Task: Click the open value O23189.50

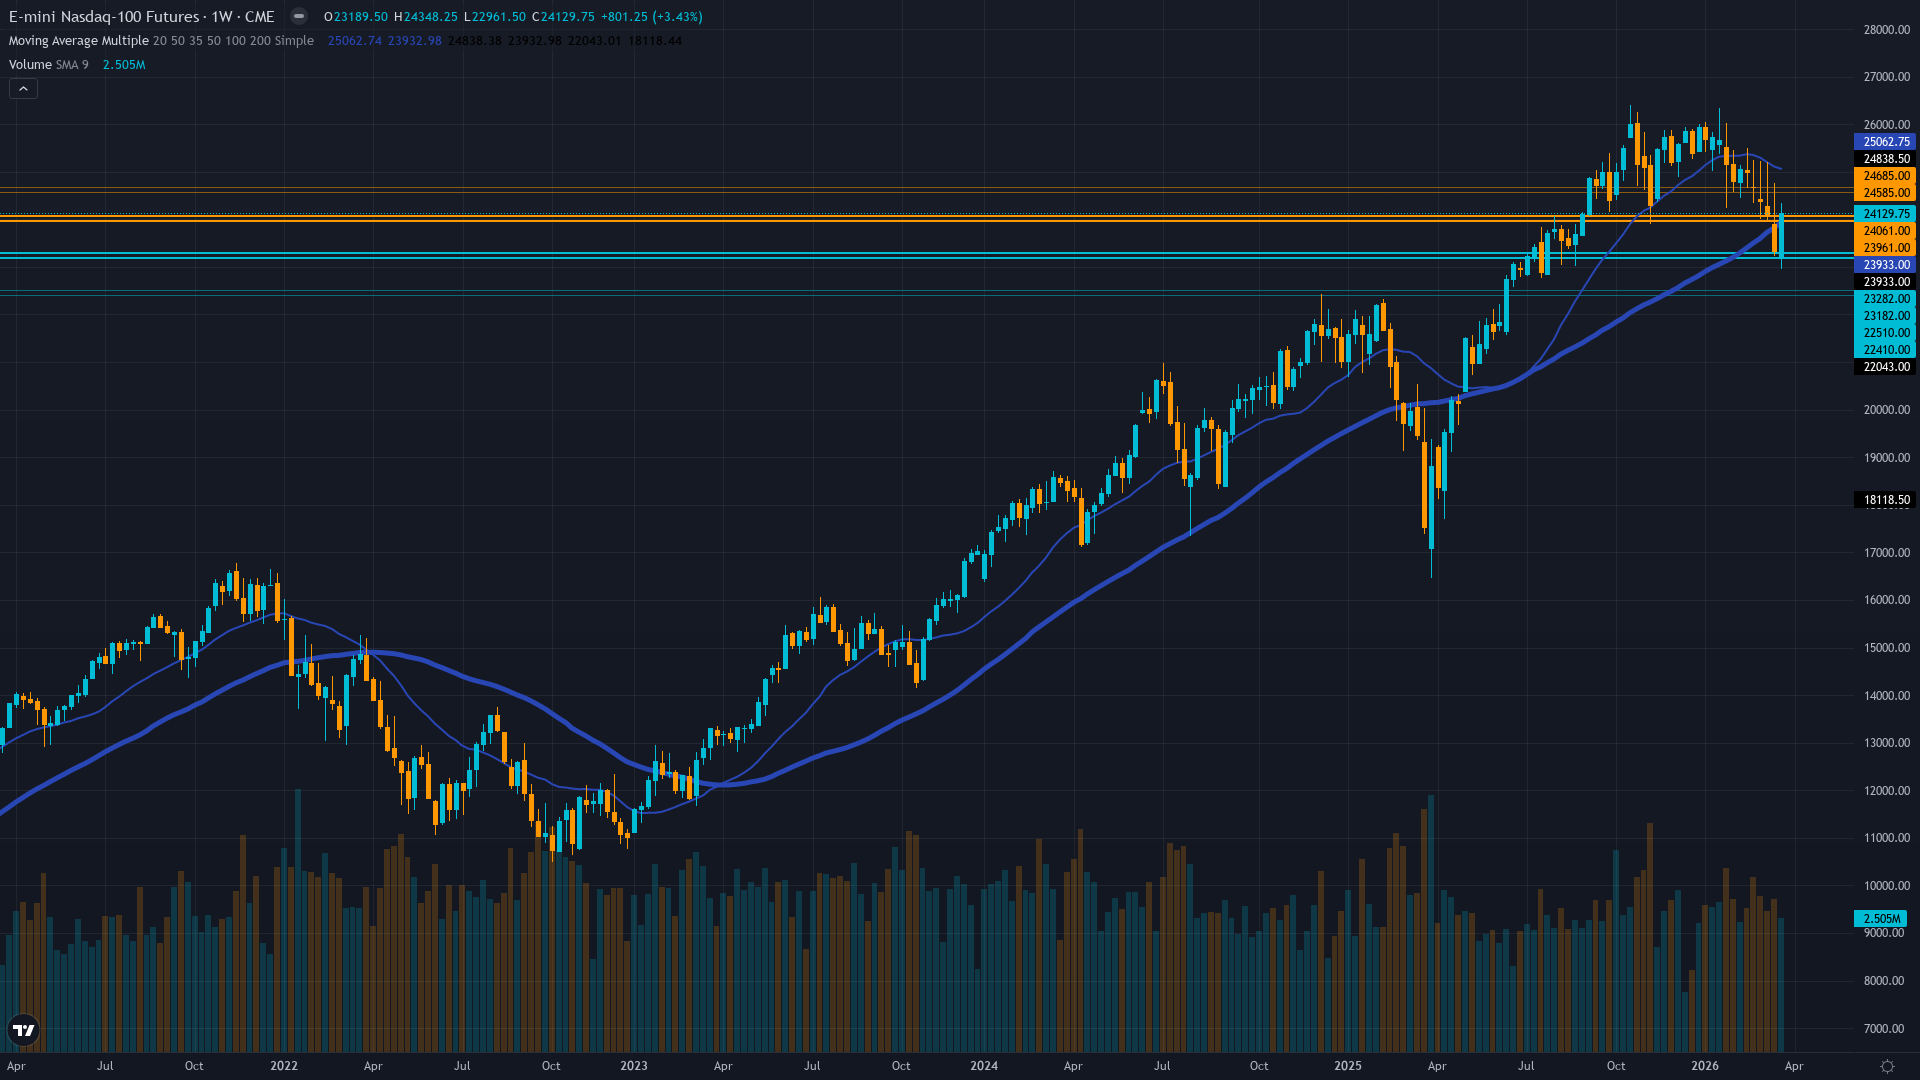Action: click(356, 17)
